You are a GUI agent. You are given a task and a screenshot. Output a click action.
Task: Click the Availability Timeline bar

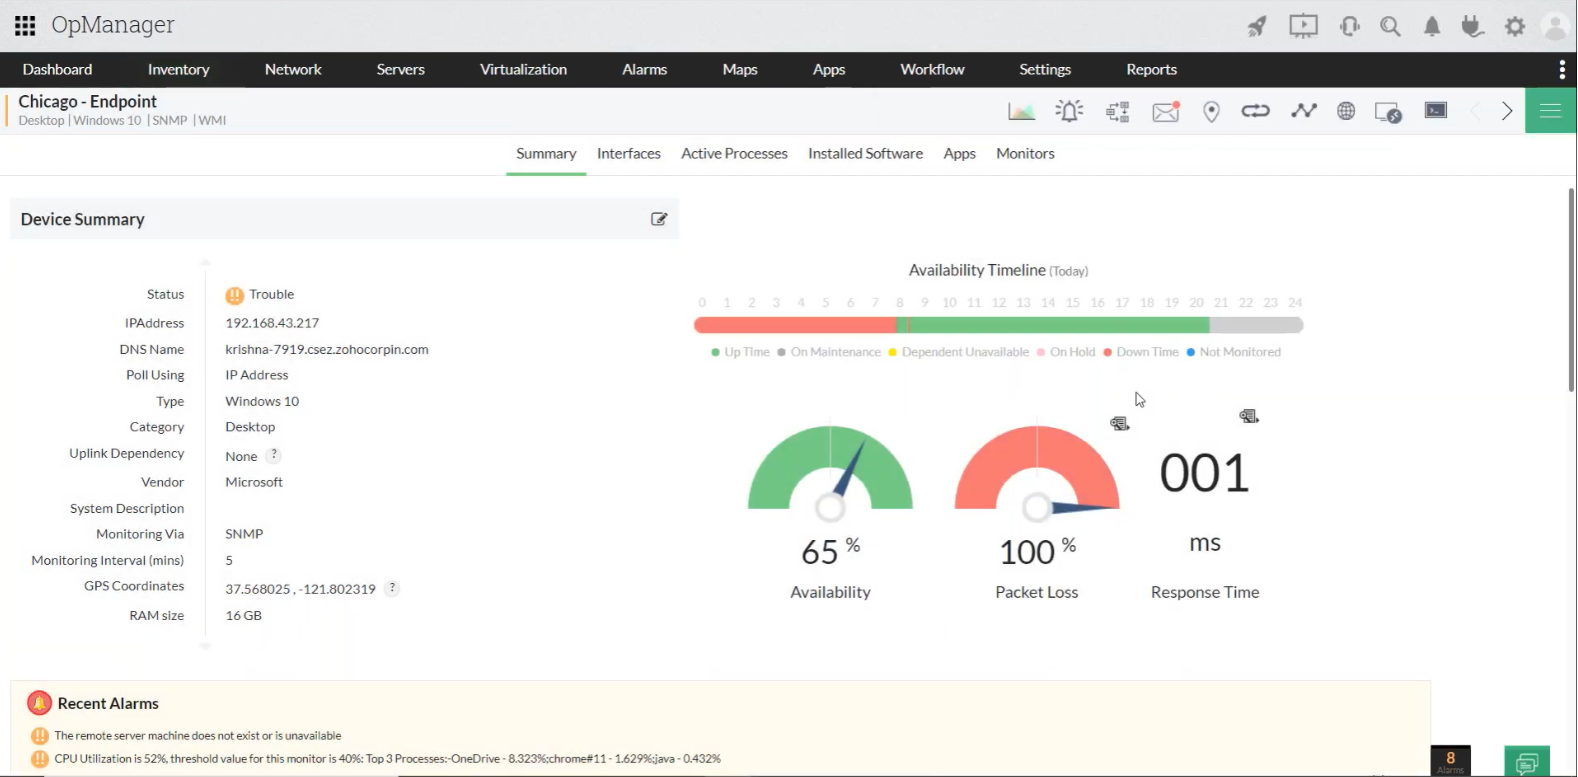click(x=999, y=325)
